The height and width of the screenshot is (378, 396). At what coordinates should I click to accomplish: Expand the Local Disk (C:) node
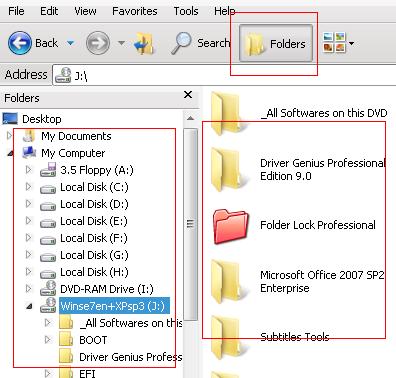click(29, 187)
